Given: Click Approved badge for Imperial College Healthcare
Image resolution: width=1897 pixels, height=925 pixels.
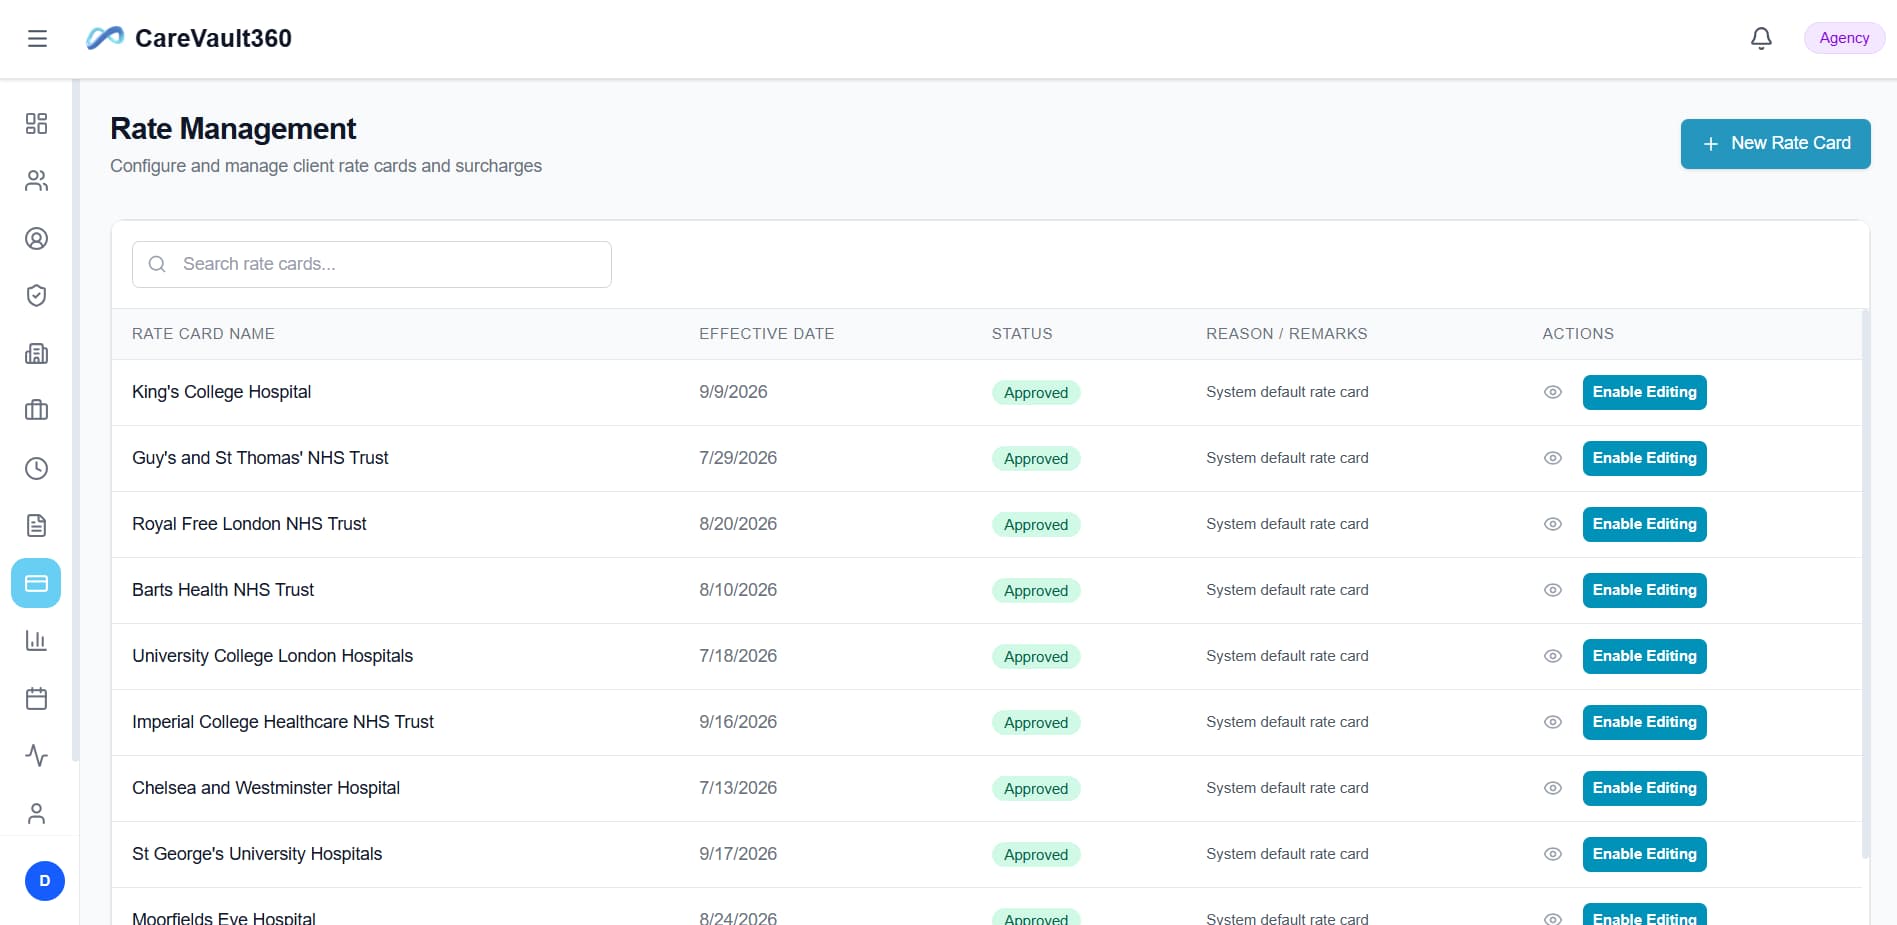Looking at the screenshot, I should pyautogui.click(x=1036, y=723).
